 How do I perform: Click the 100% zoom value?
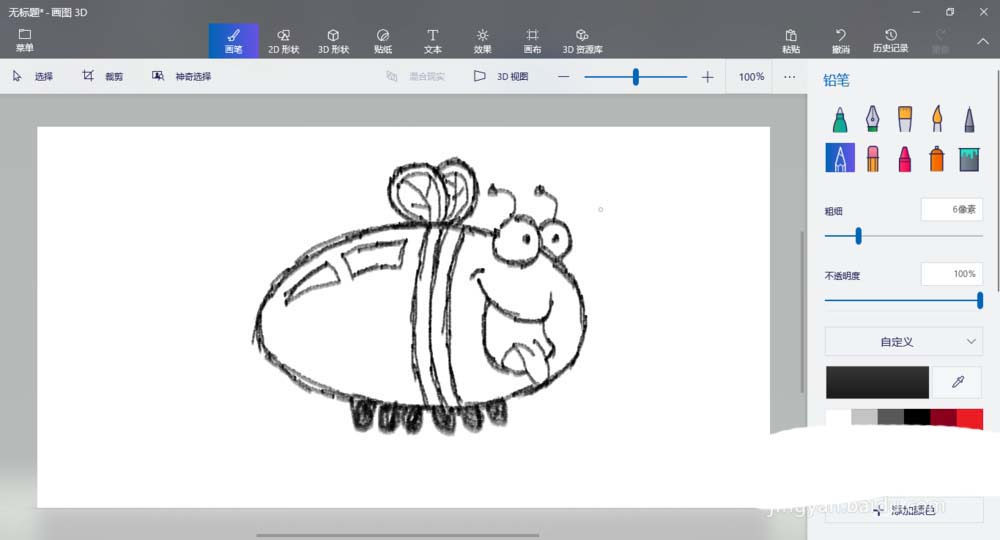coord(751,77)
